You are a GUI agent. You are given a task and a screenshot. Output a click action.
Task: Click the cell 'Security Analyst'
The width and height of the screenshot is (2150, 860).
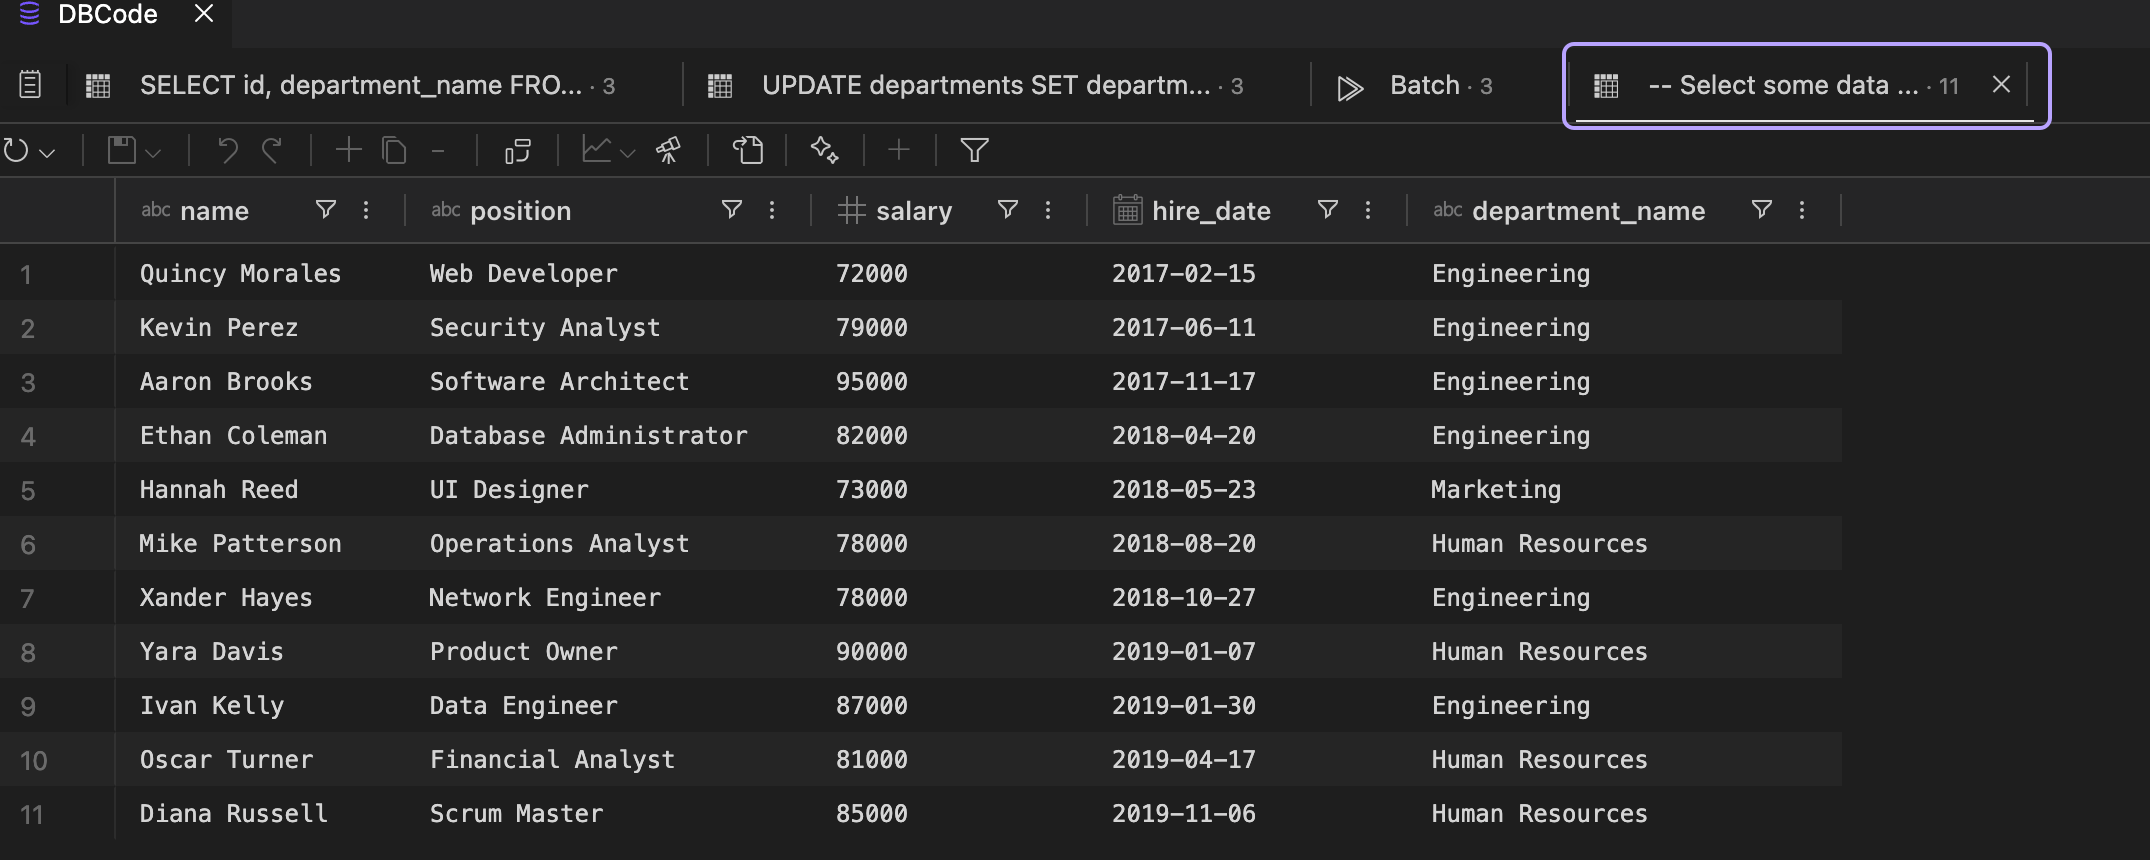pos(545,328)
